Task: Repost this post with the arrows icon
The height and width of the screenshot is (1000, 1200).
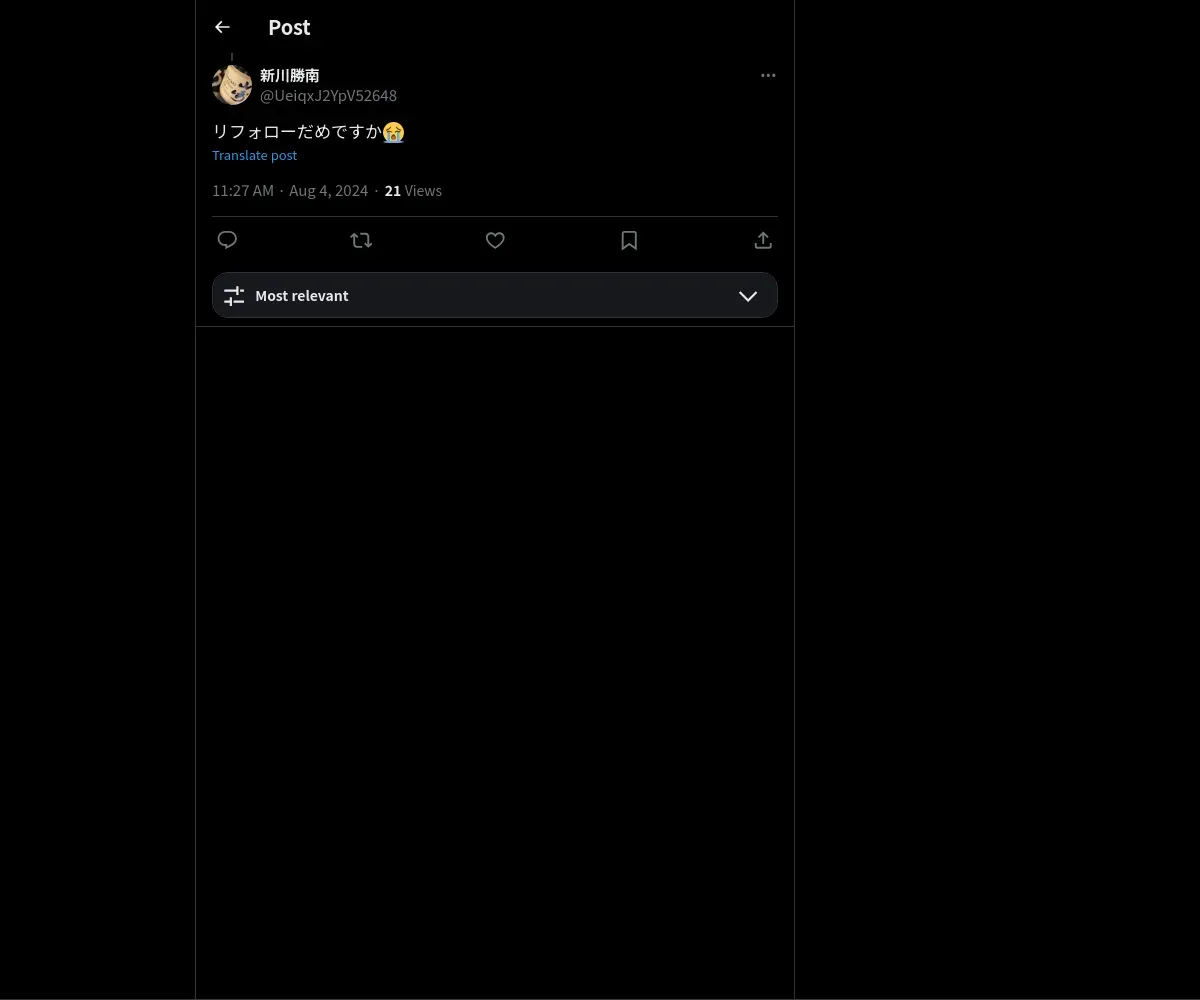Action: tap(361, 240)
